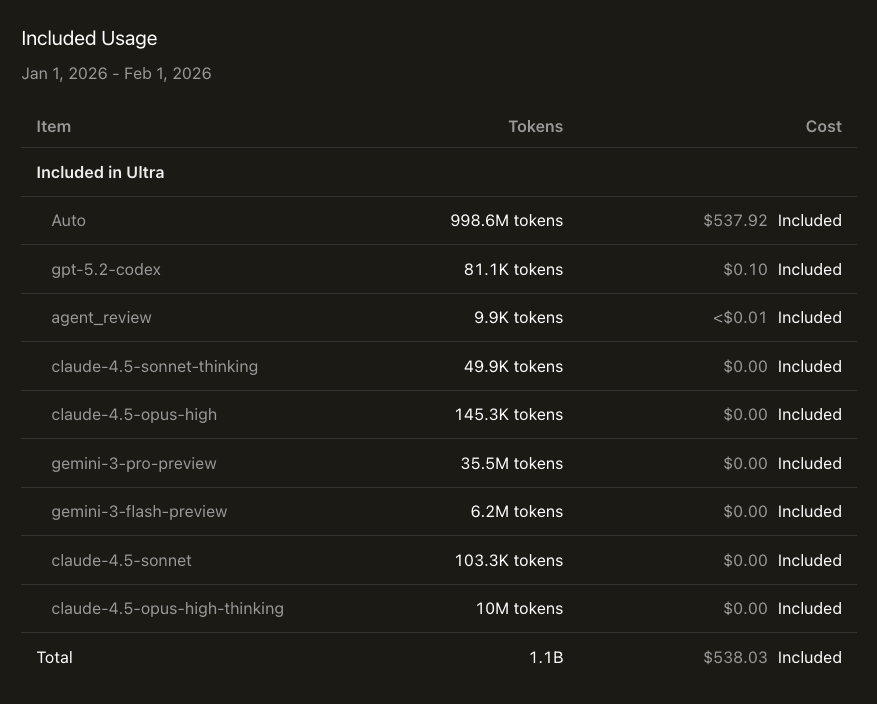Viewport: 877px width, 704px height.
Task: Click the claude-4.5-sonnet entry
Action: pos(121,560)
